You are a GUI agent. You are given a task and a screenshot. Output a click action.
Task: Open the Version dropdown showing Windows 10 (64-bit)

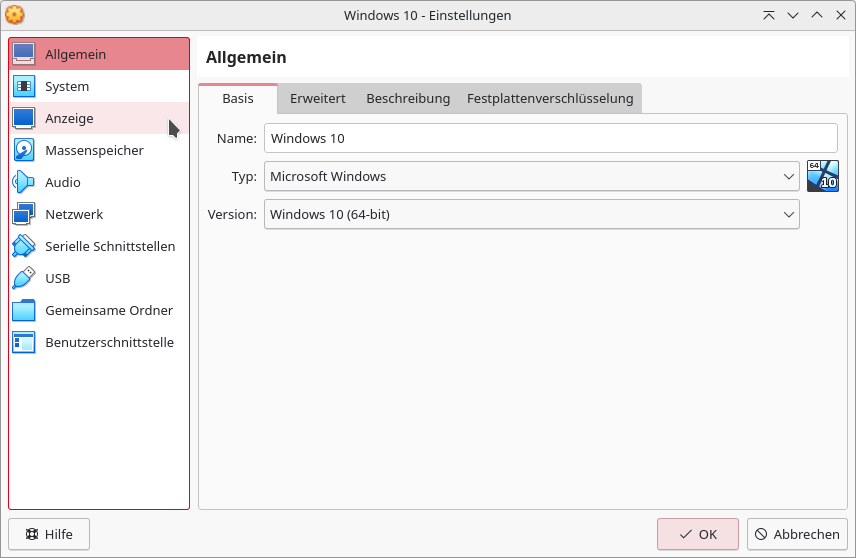pyautogui.click(x=532, y=215)
